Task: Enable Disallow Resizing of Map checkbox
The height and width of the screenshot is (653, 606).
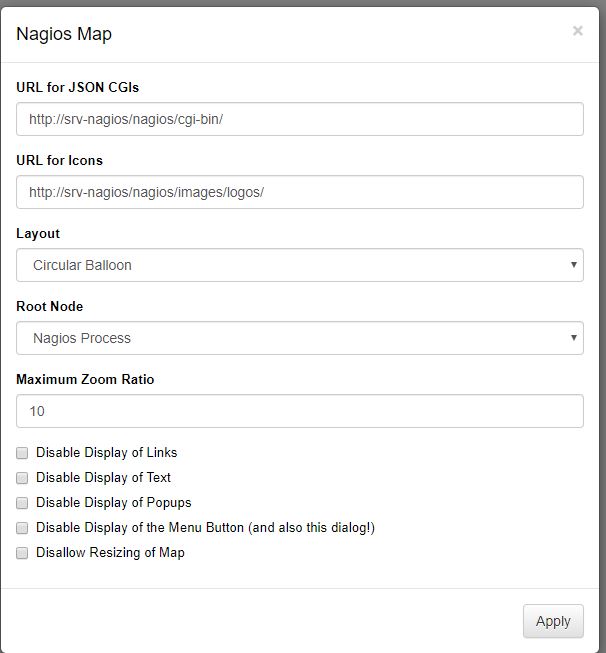Action: click(22, 553)
